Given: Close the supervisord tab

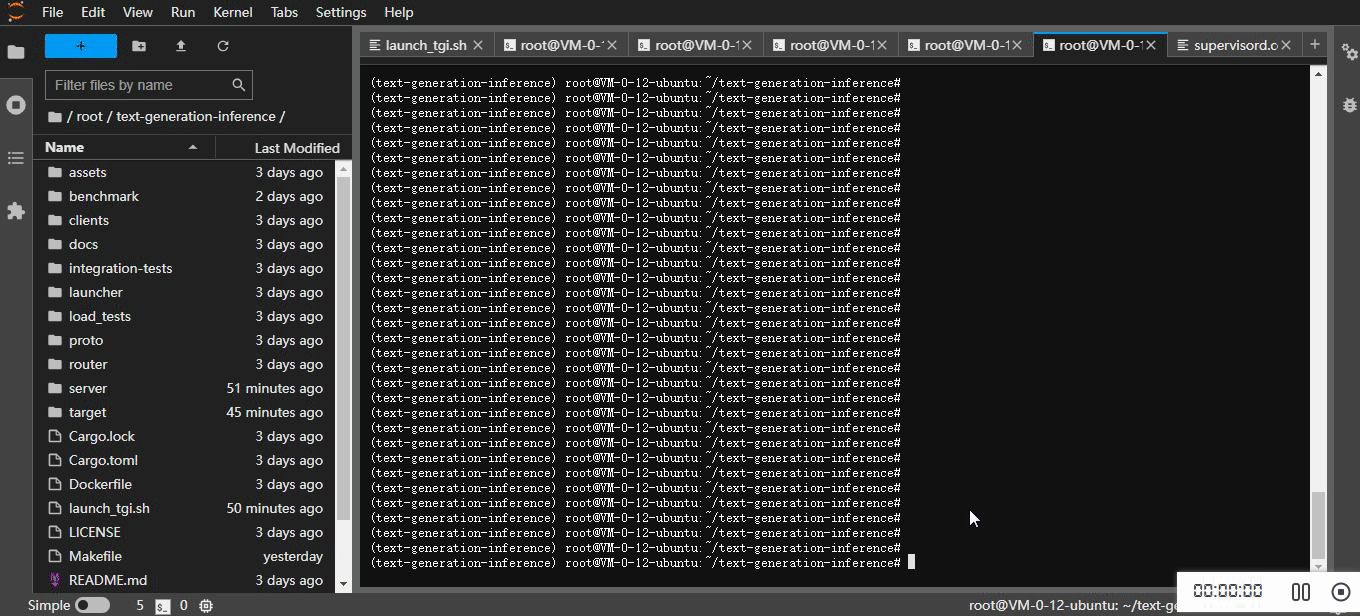Looking at the screenshot, I should (1286, 45).
